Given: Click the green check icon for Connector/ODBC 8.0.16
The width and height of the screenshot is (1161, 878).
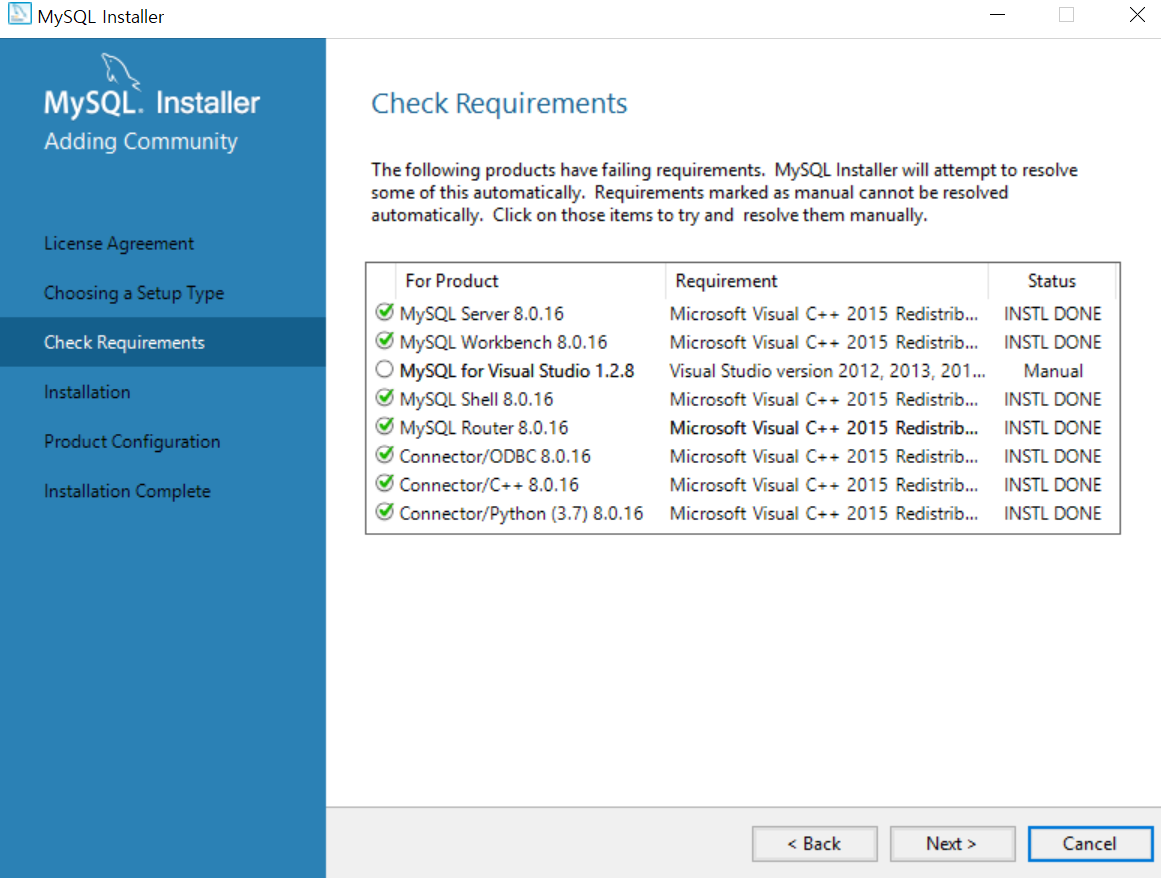Looking at the screenshot, I should 384,455.
